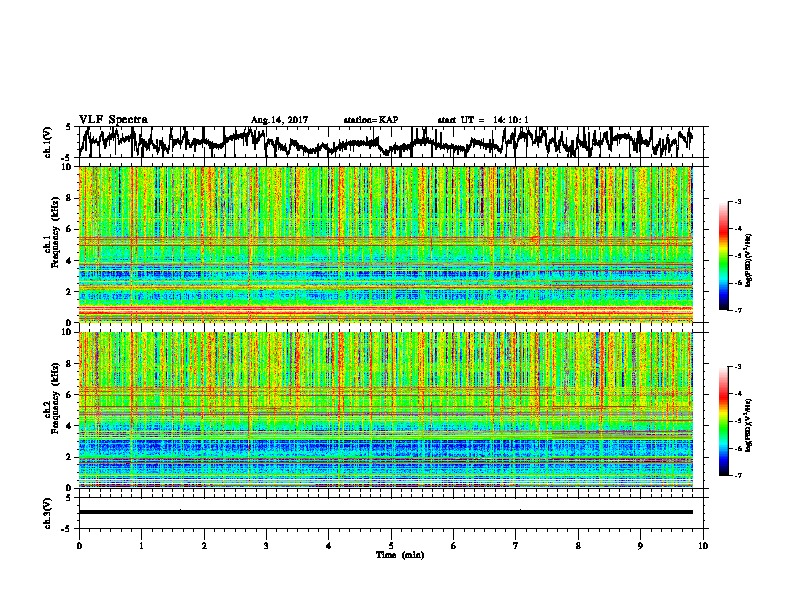Click time axis tick label '9'
This screenshot has width=792, height=612.
[640, 546]
